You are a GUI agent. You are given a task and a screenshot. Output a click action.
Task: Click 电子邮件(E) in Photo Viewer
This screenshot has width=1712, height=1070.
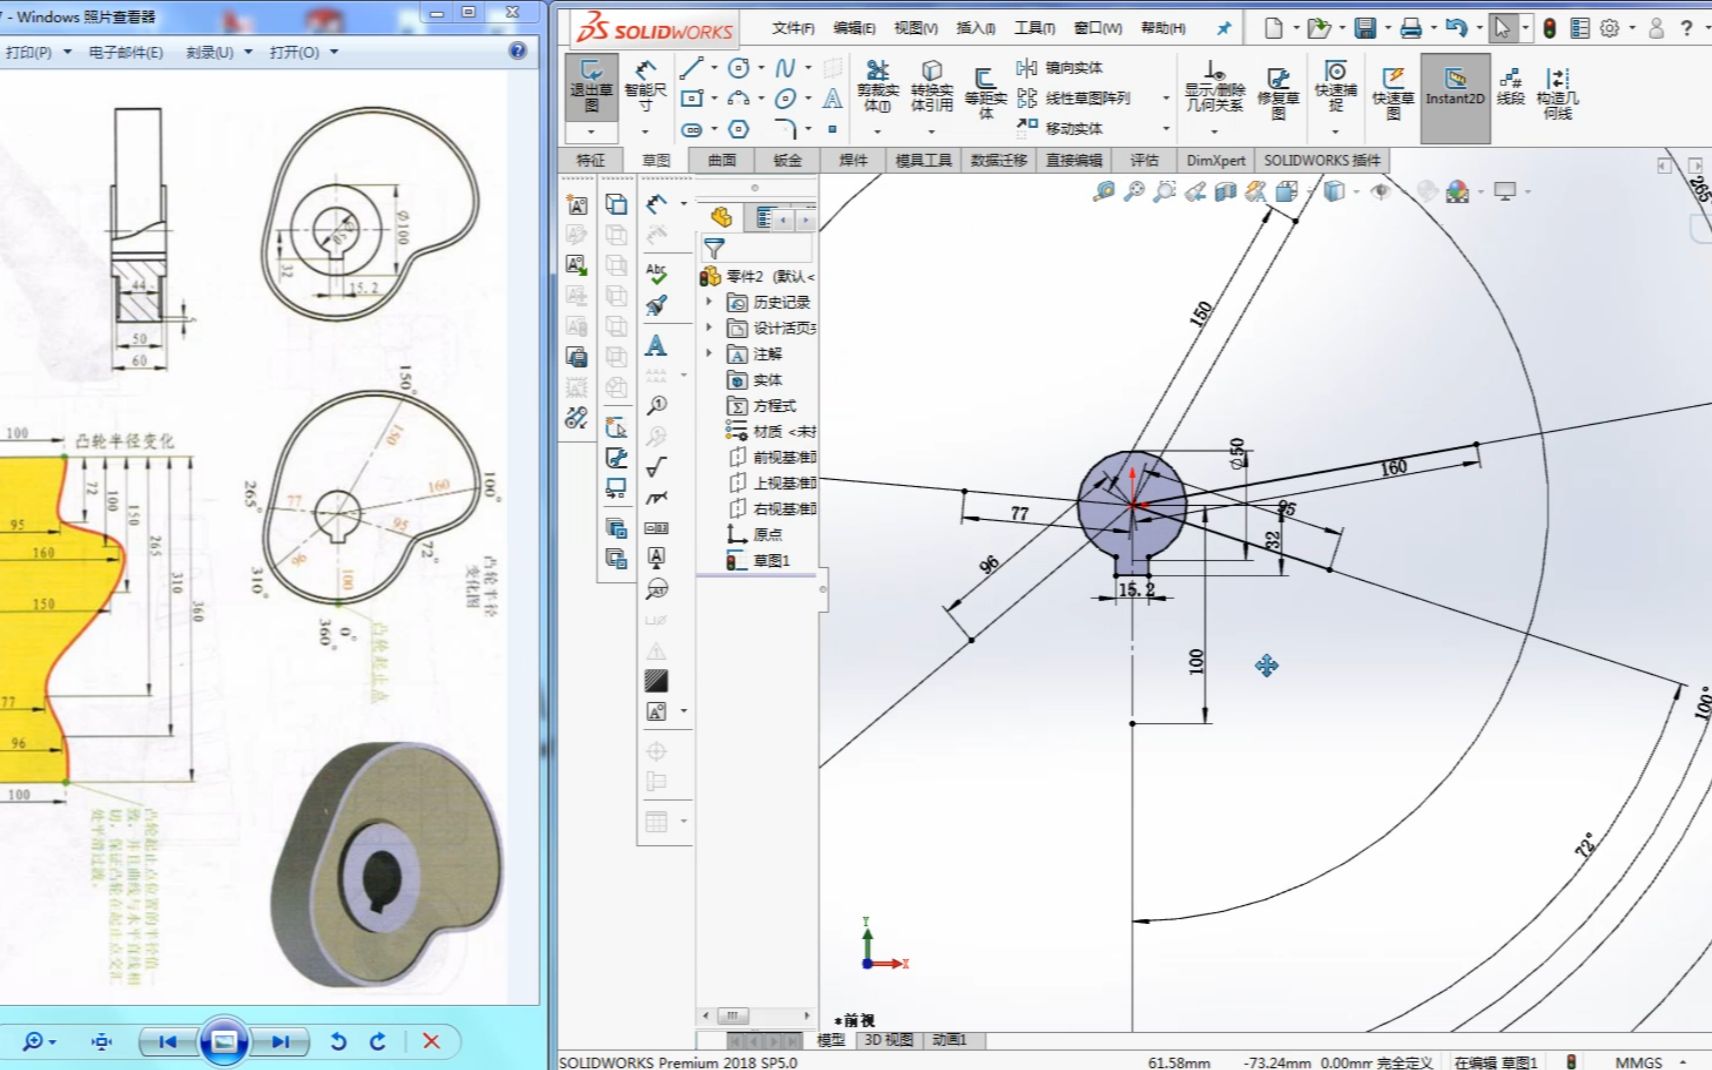tap(125, 52)
